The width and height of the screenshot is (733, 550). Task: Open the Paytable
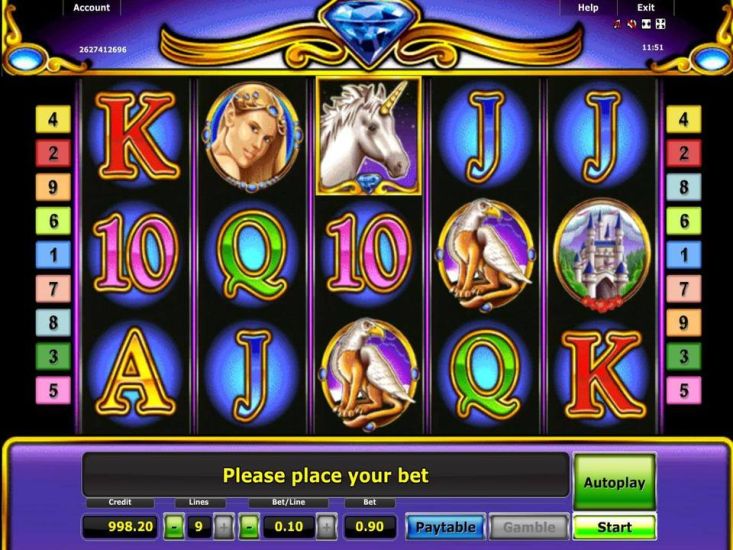point(446,527)
